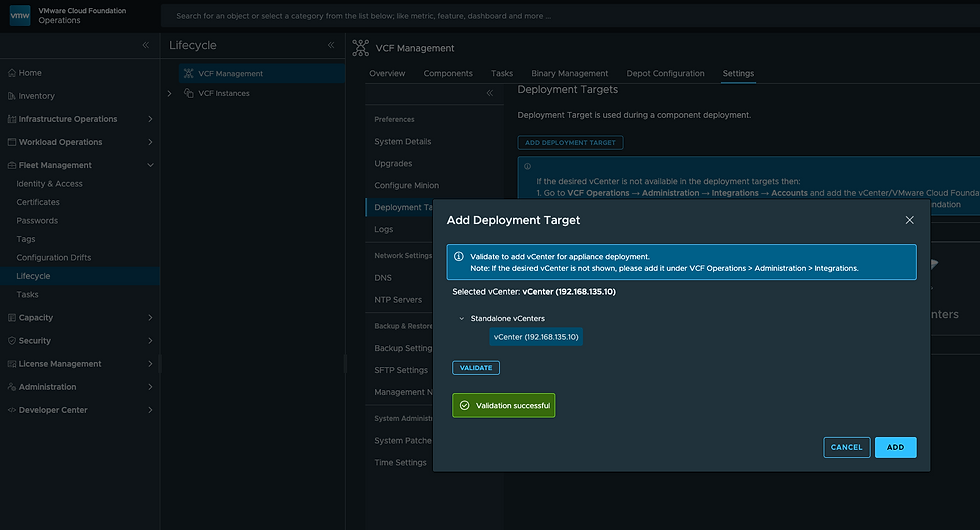Expand Capacity menu chevron
The image size is (980, 530).
pyautogui.click(x=150, y=318)
